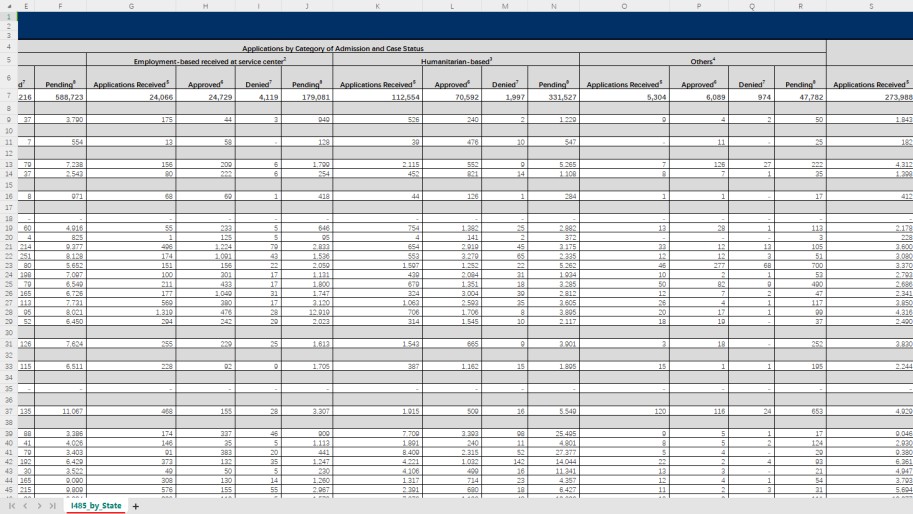Select row 37 header
This screenshot has height=514, width=913.
tap(9, 411)
